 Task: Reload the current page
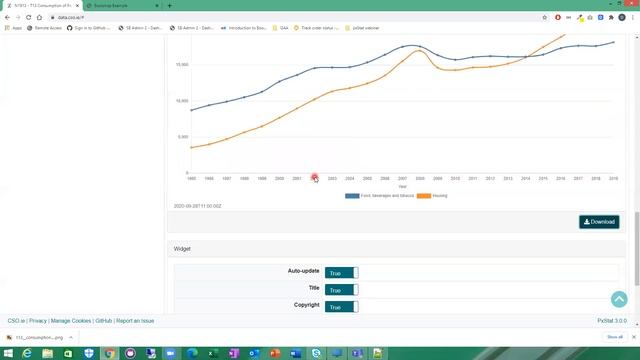pos(29,18)
